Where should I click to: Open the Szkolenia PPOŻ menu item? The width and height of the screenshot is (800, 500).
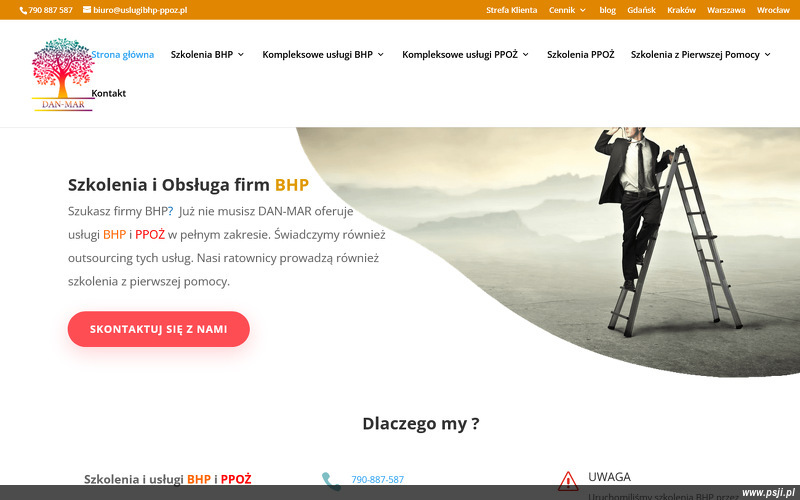(581, 55)
